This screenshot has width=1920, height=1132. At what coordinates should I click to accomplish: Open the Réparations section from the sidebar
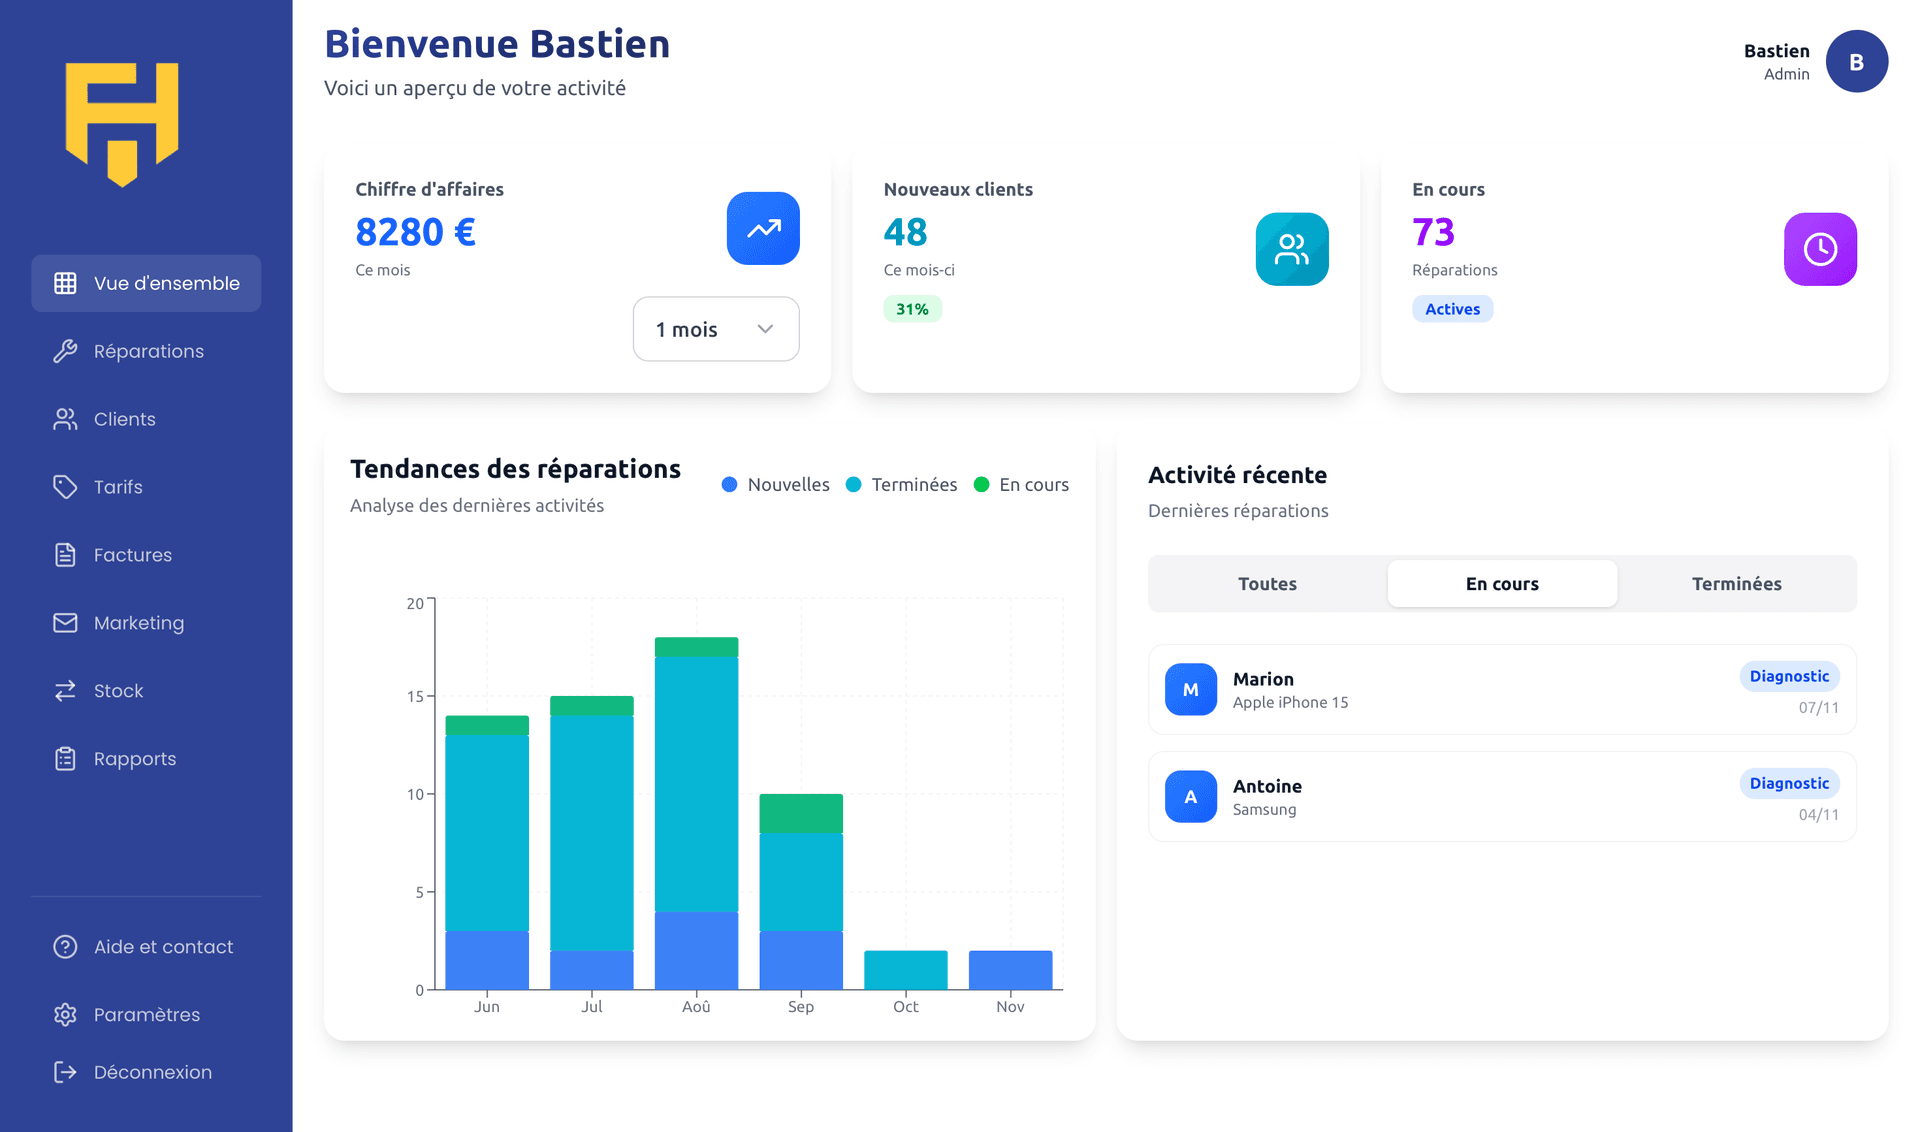click(x=148, y=351)
